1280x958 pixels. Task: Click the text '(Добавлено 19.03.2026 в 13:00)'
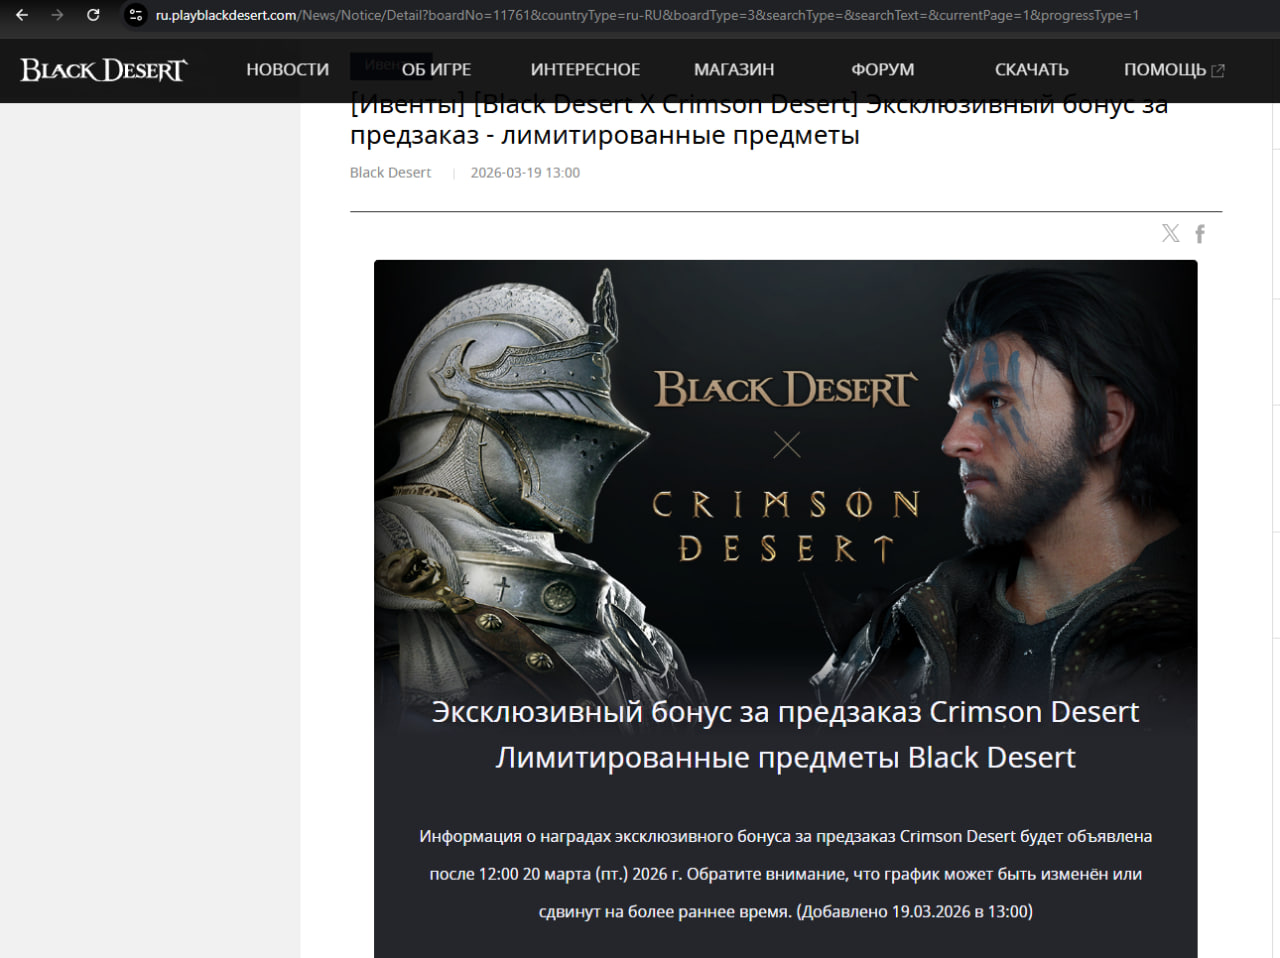[x=915, y=911]
